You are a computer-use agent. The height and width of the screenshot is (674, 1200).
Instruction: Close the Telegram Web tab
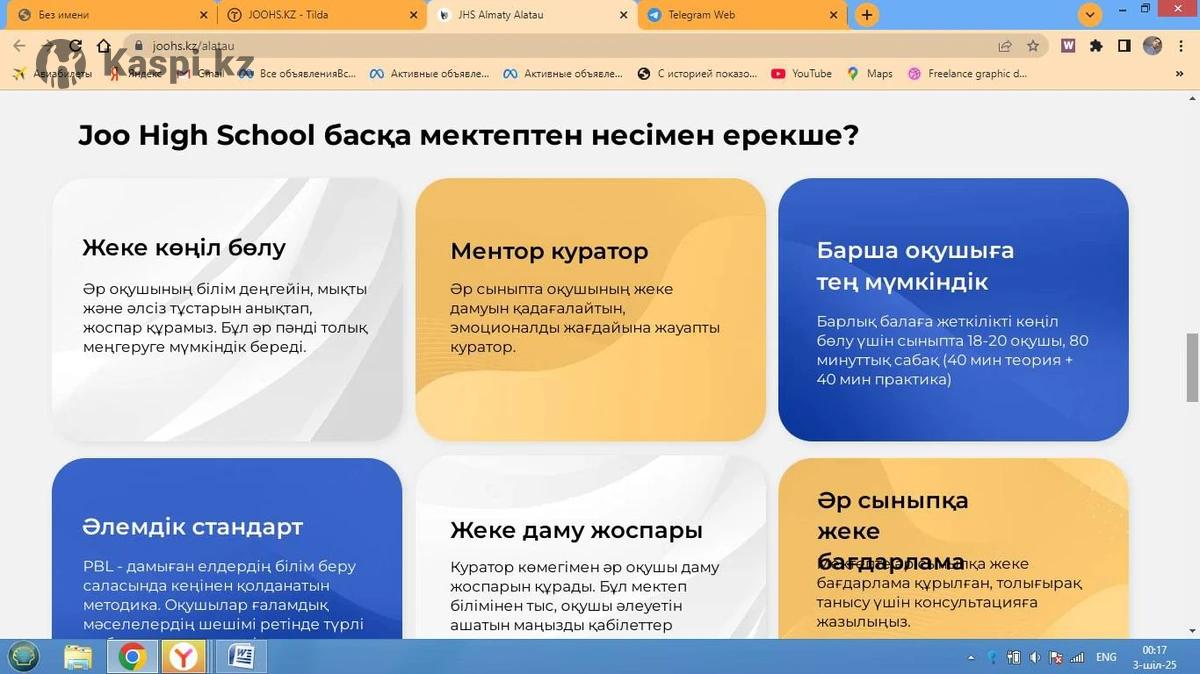pyautogui.click(x=833, y=15)
